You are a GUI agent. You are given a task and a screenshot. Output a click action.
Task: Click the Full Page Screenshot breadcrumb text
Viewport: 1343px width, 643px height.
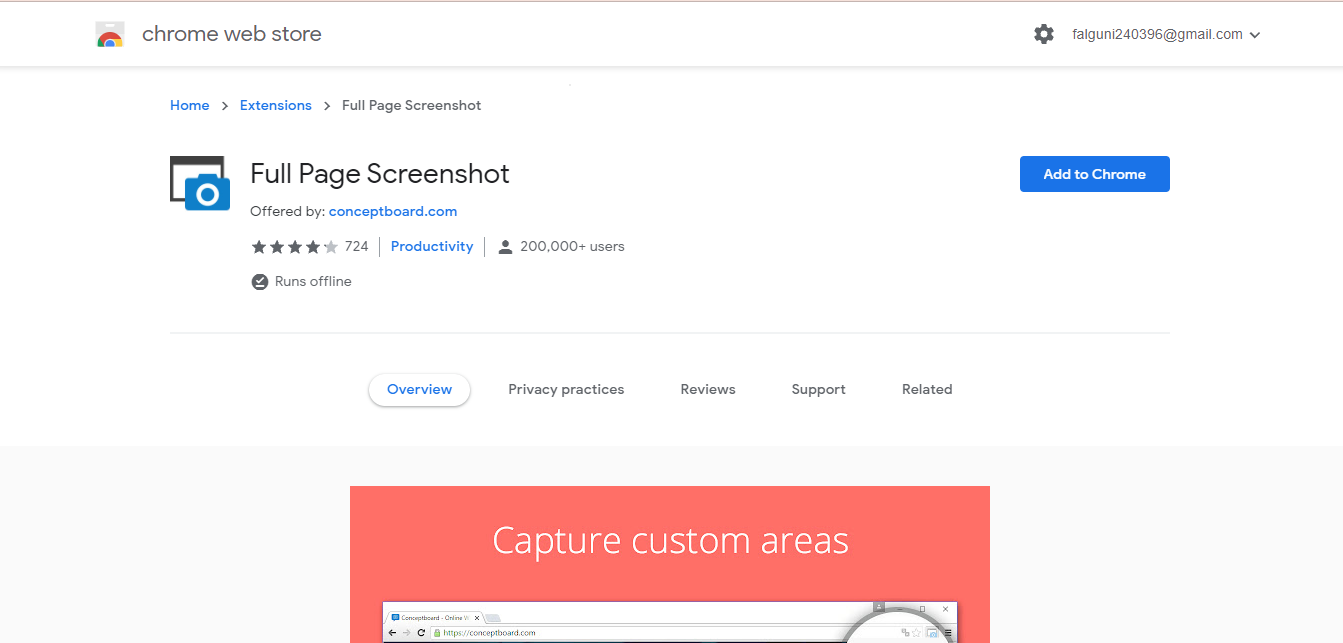(412, 106)
